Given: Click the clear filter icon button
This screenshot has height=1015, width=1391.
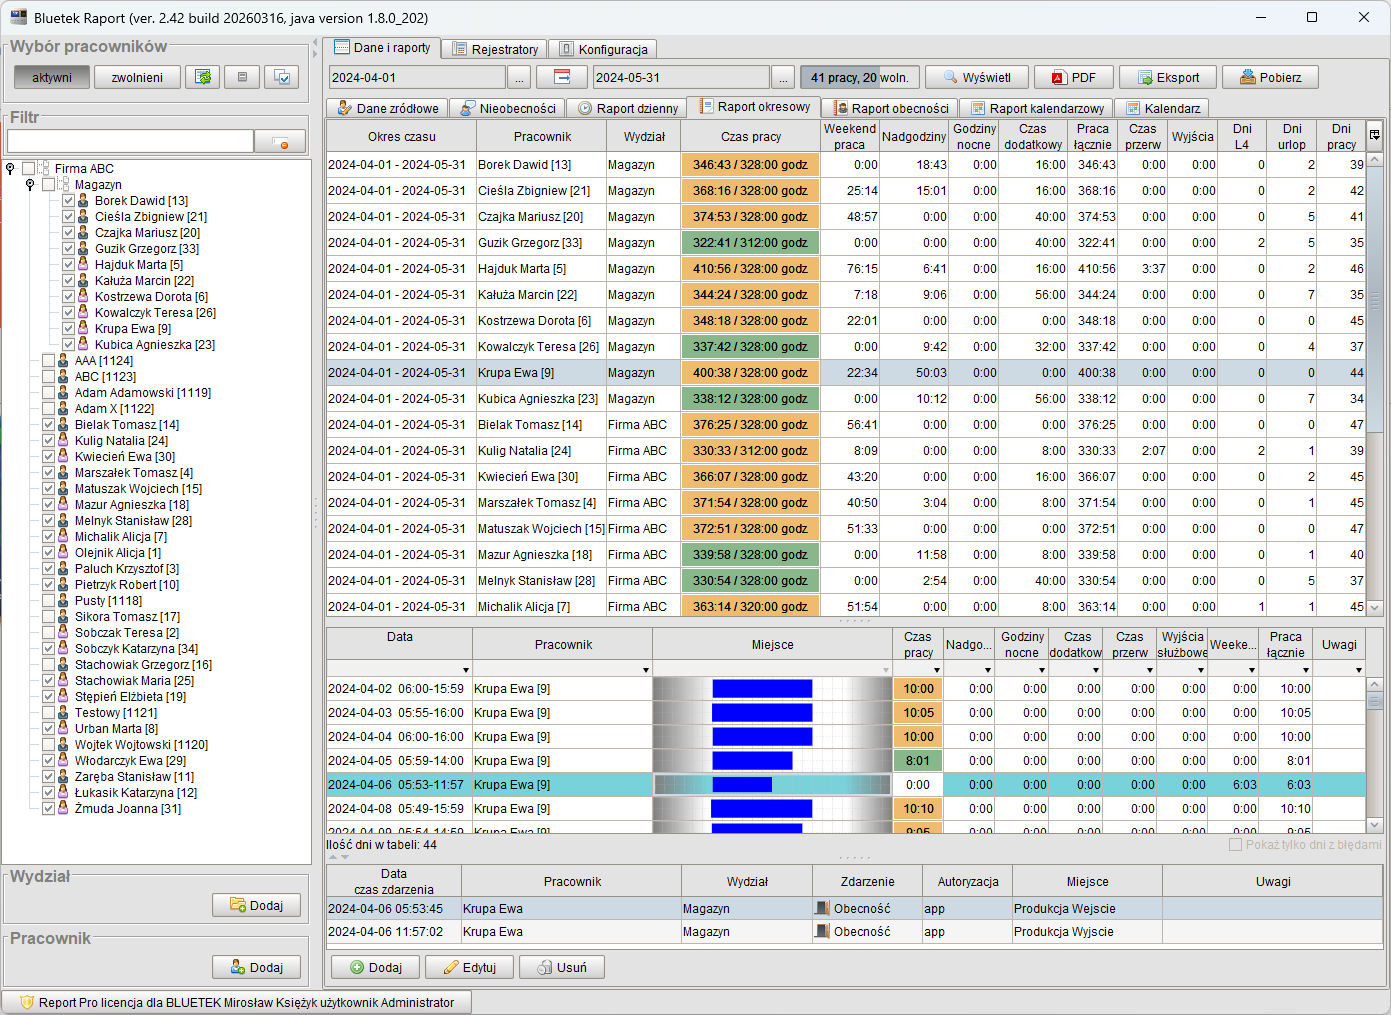Looking at the screenshot, I should [280, 142].
